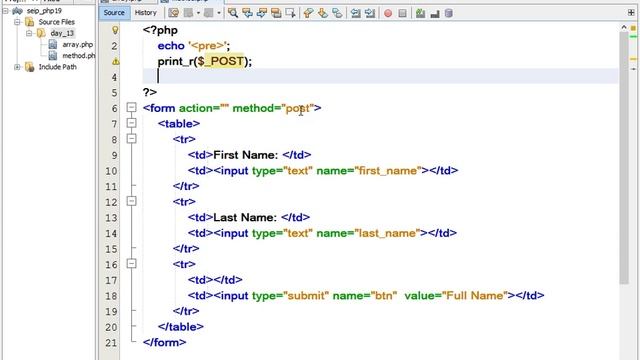The width and height of the screenshot is (640, 360).
Task: Toggle Bookmark toolbar icon
Action: pyautogui.click(x=337, y=13)
